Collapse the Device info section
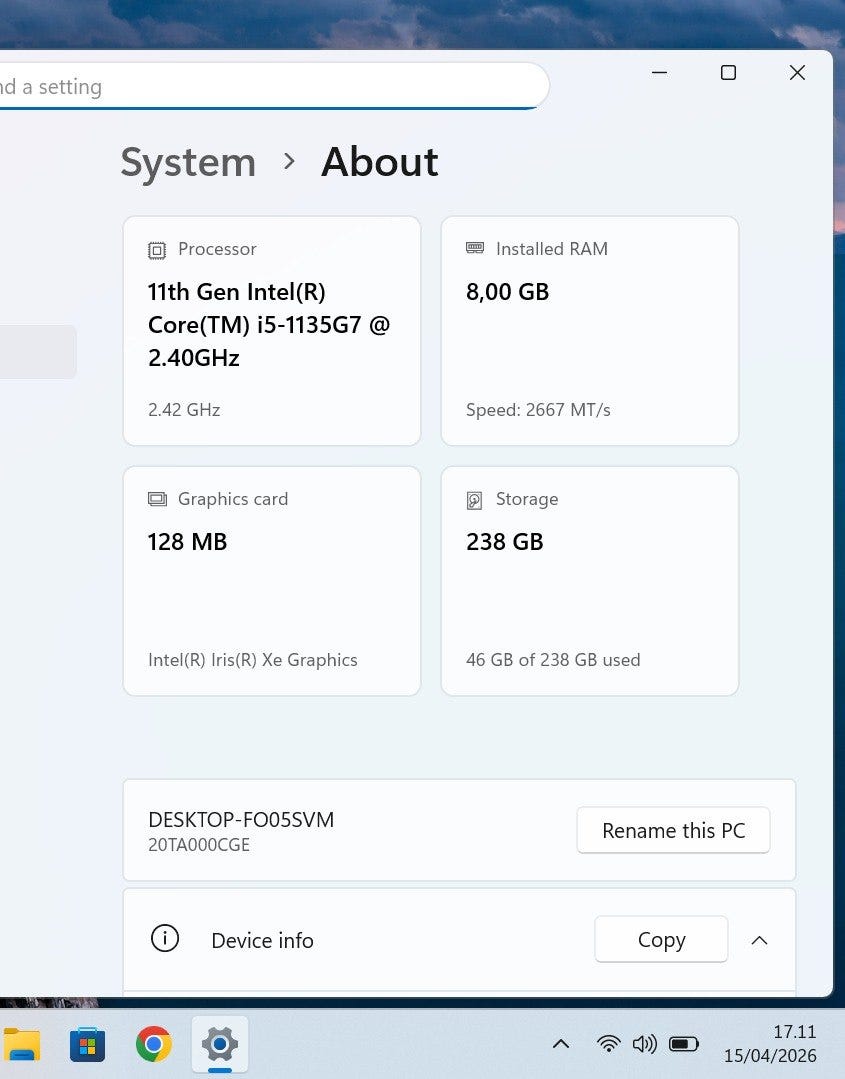Screen dimensions: 845x1079 [x=759, y=940]
